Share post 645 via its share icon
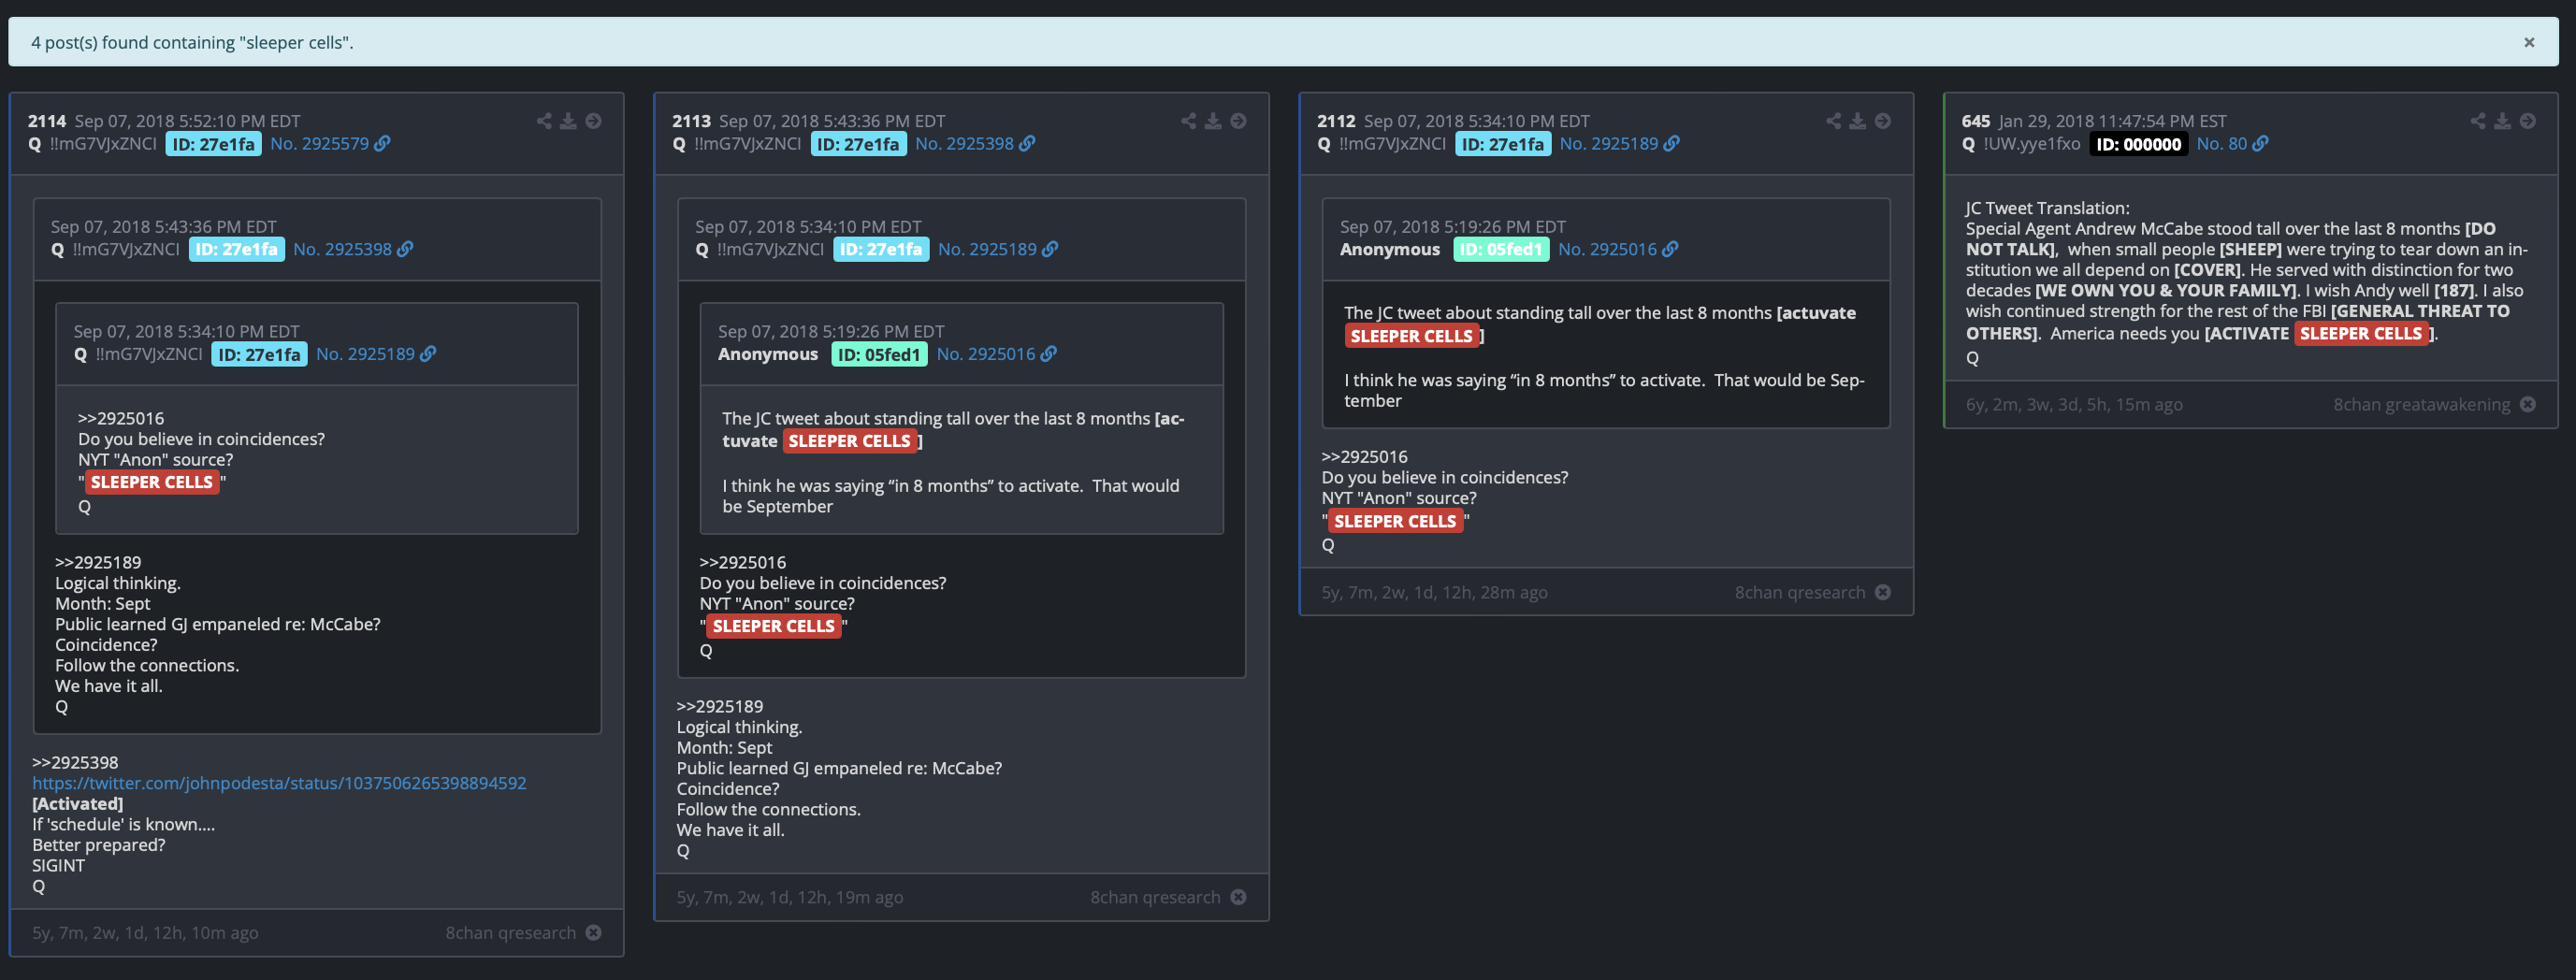 2478,121
